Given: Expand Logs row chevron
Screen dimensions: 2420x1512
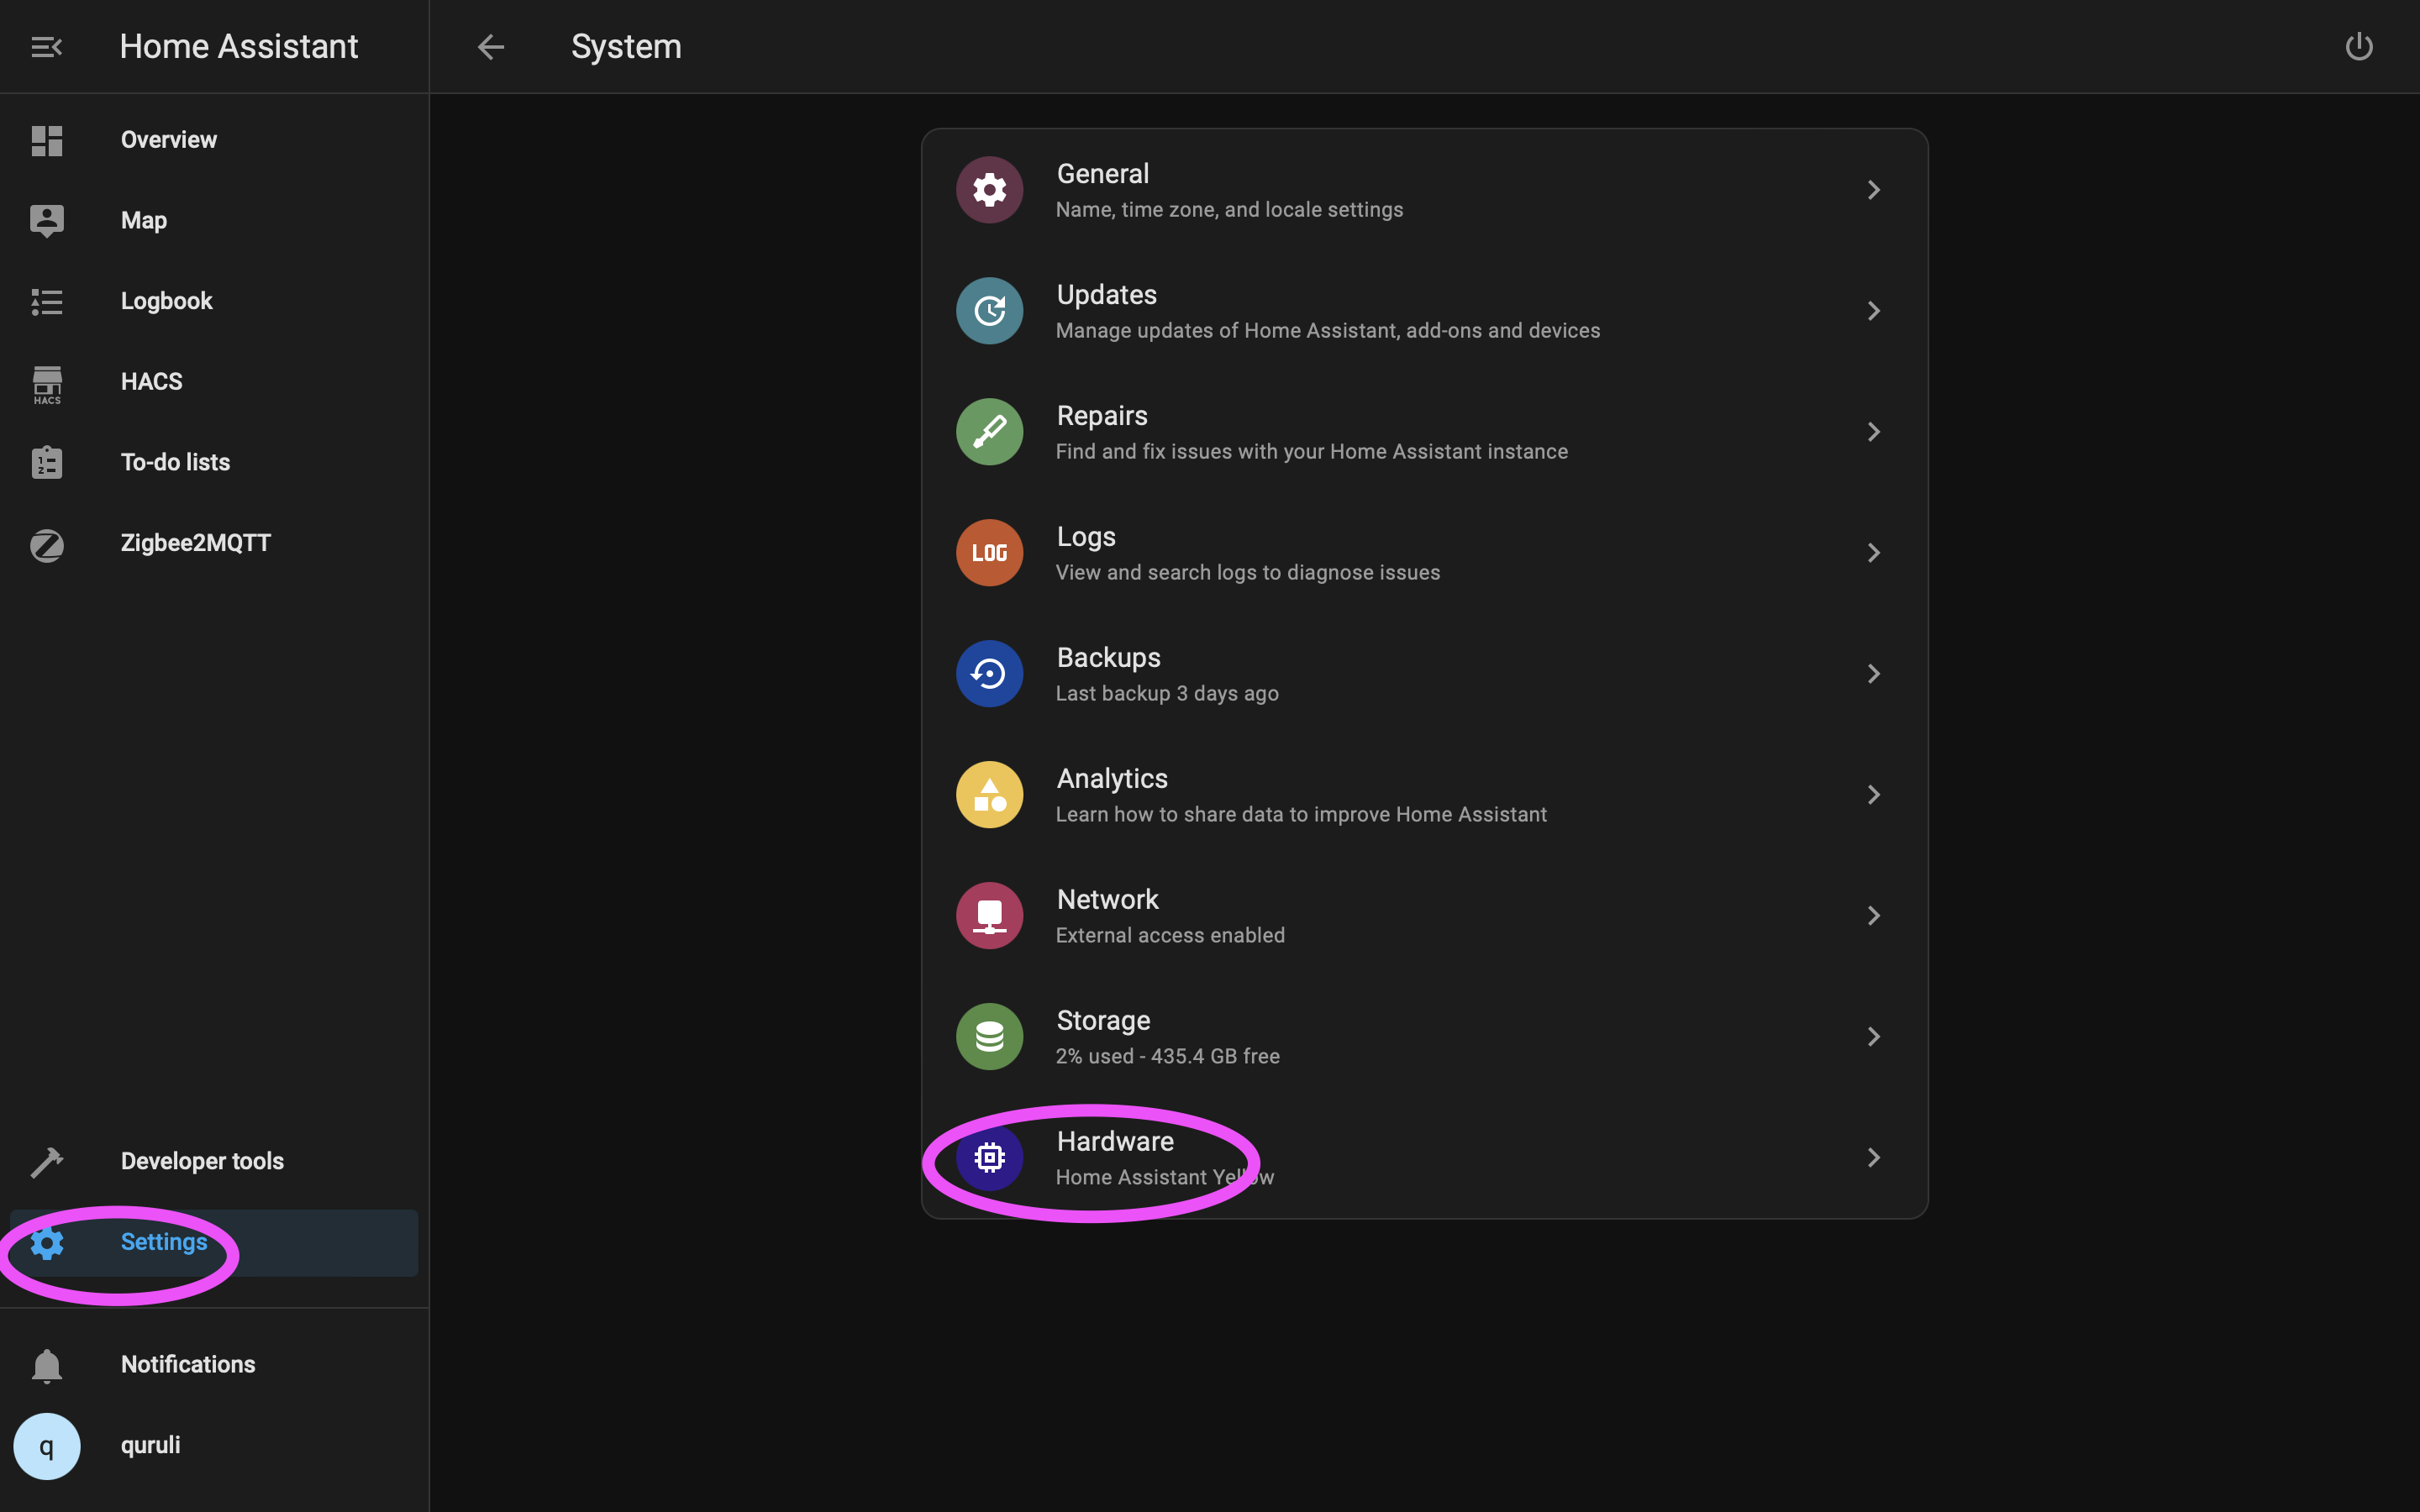Looking at the screenshot, I should (1874, 553).
